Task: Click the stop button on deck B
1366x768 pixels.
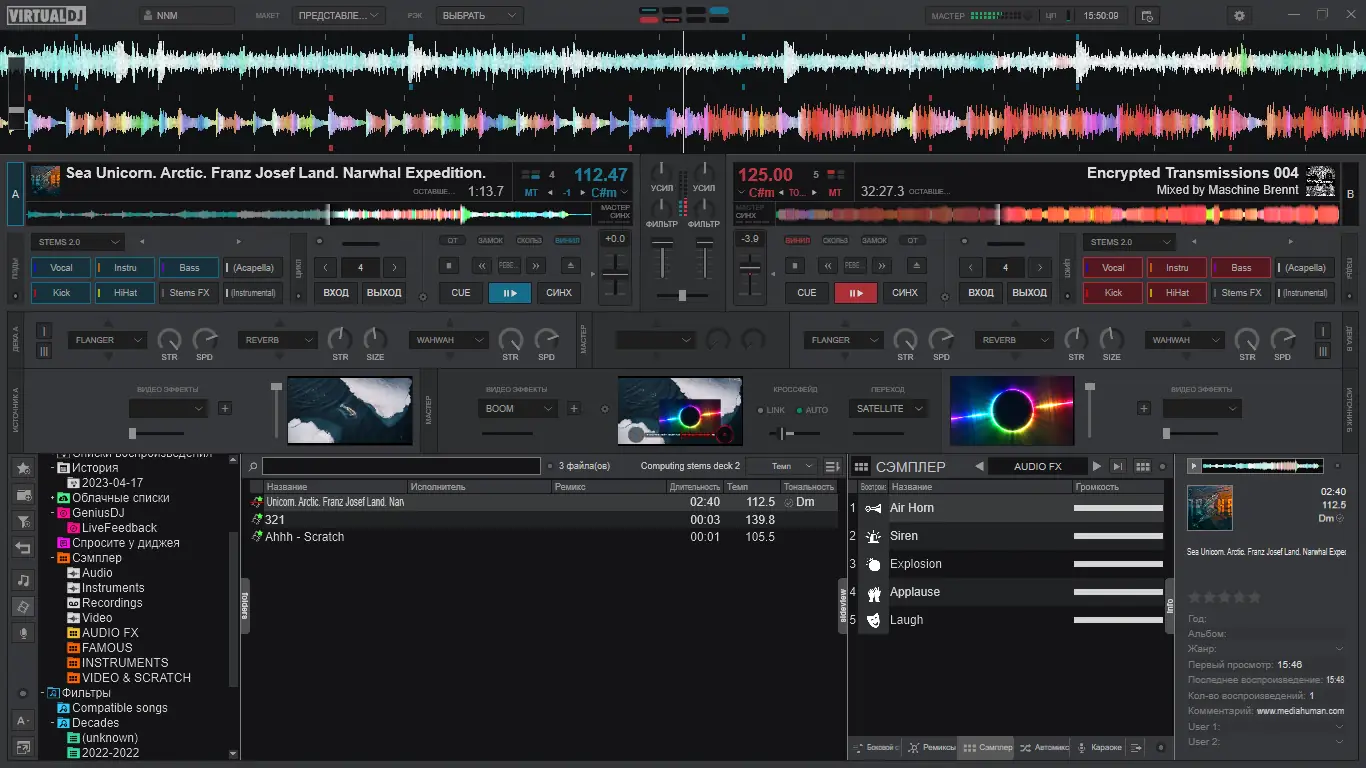Action: tap(795, 266)
